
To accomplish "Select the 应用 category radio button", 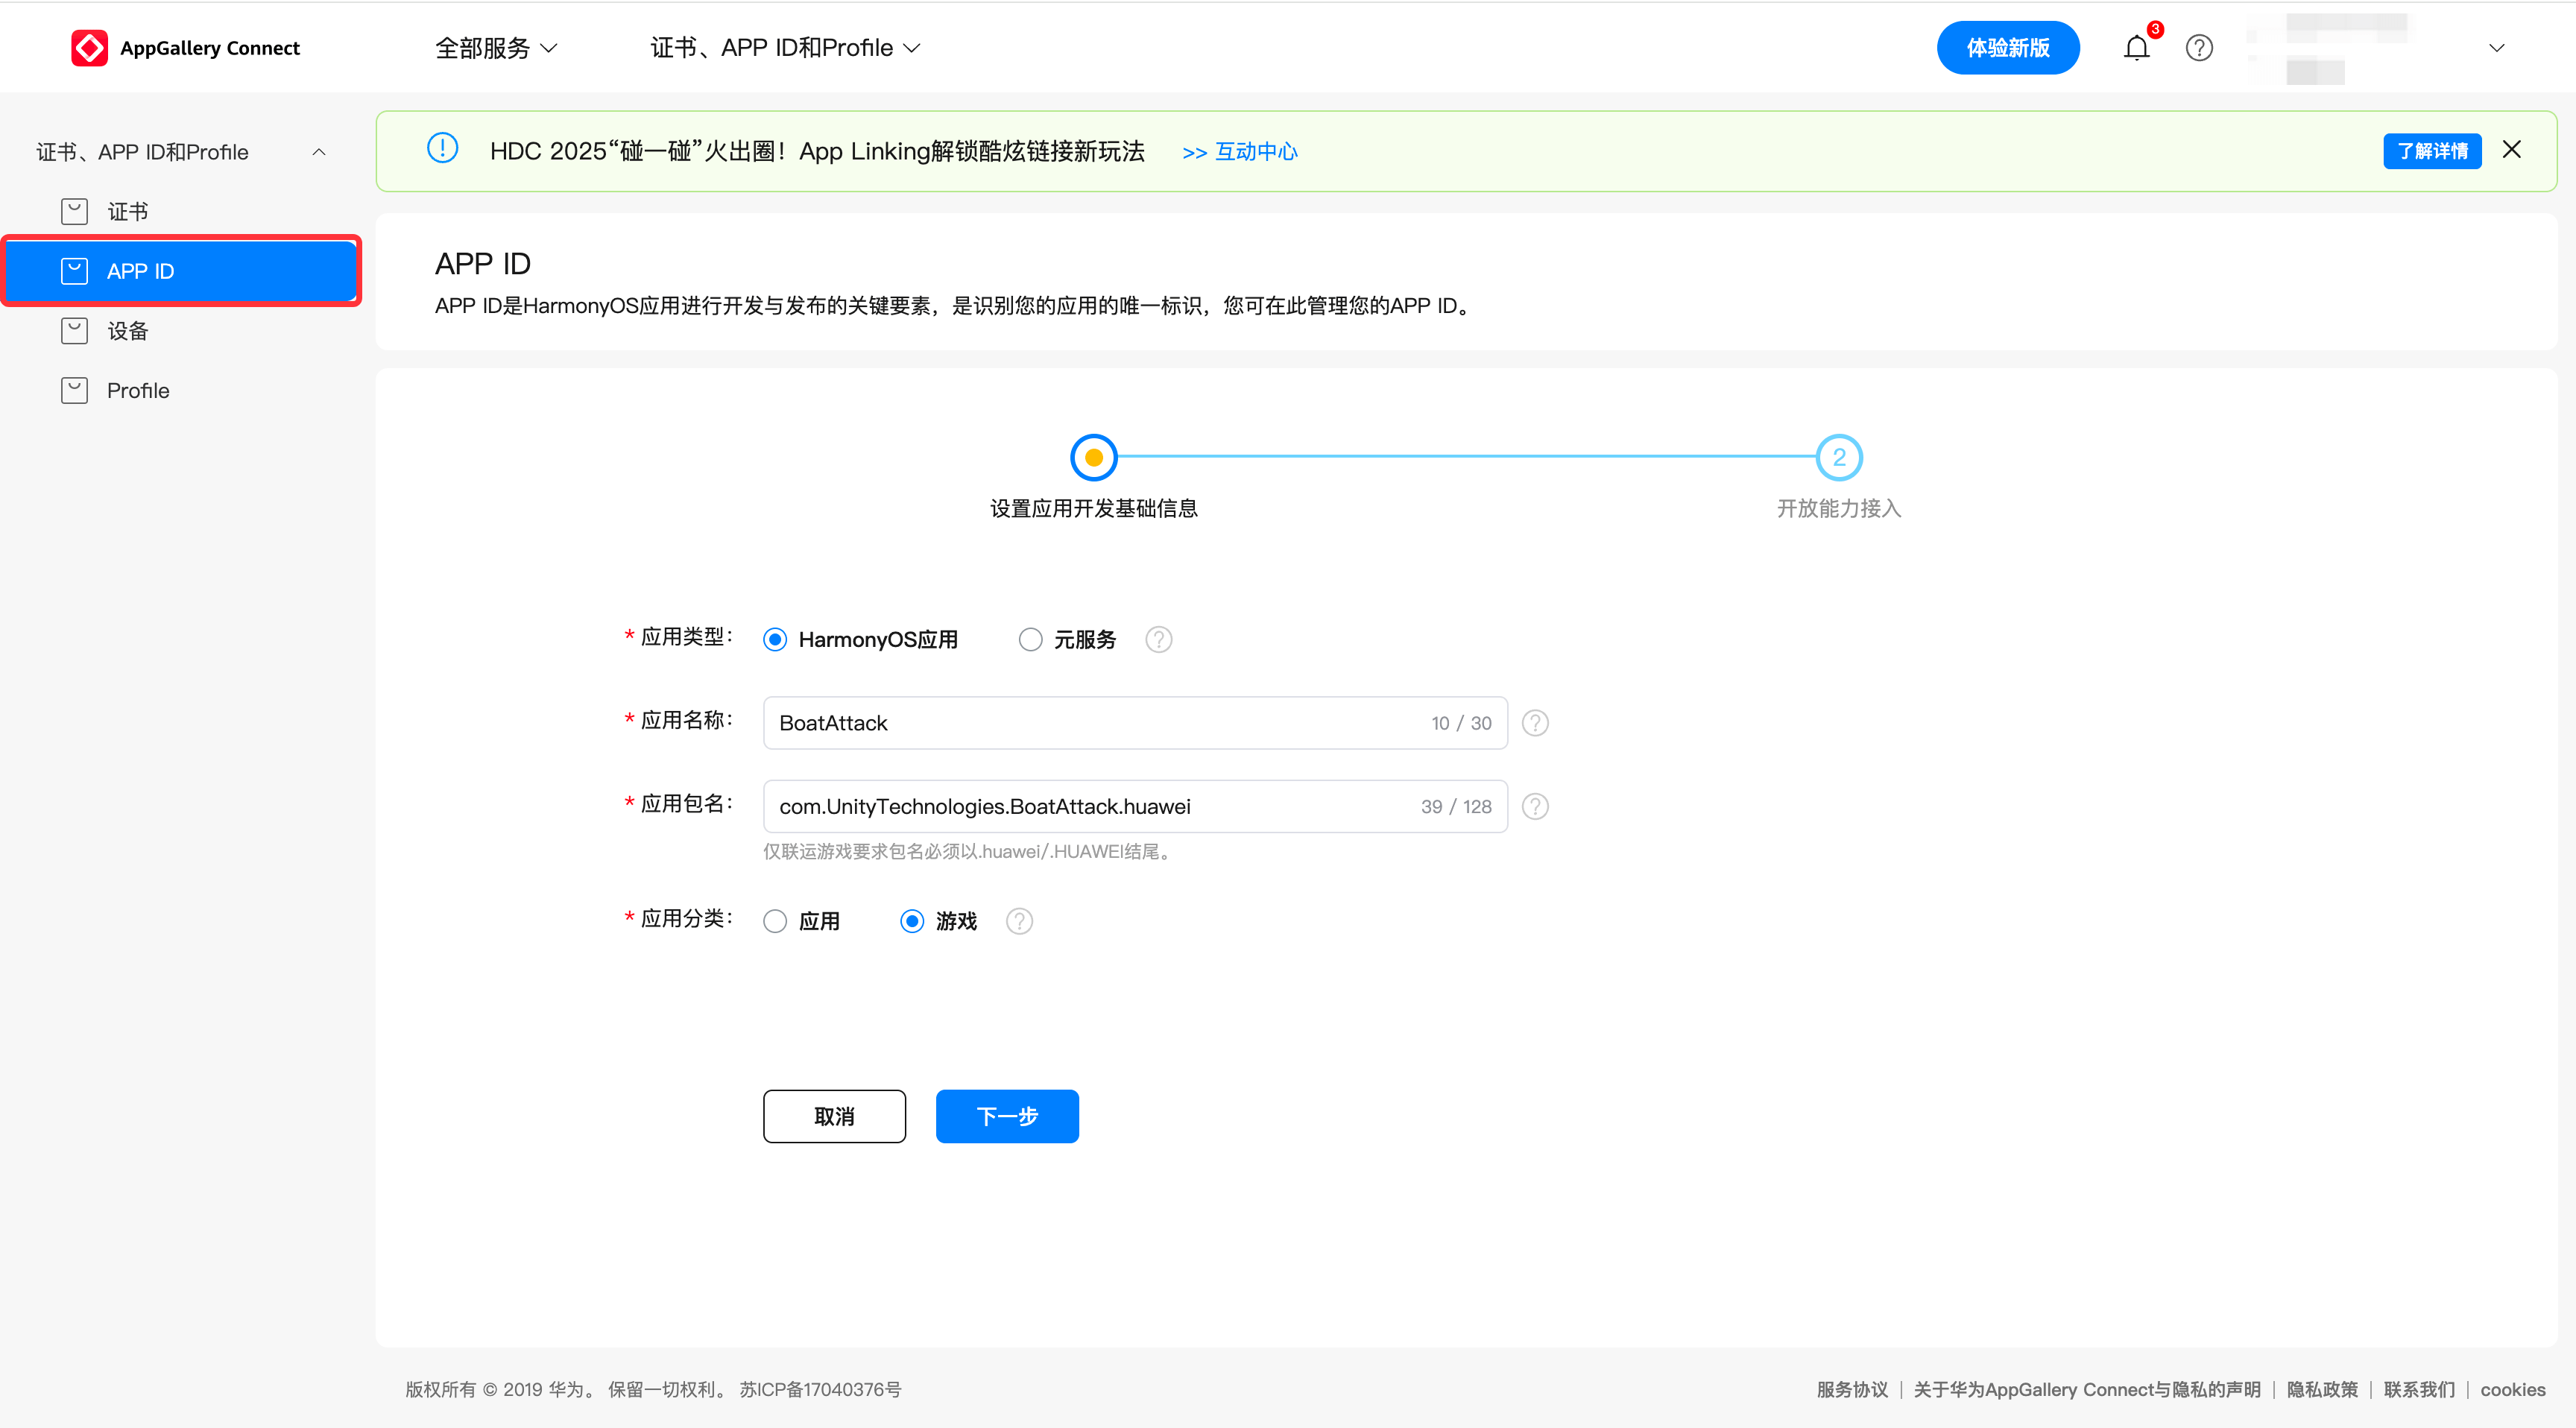I will 775,921.
